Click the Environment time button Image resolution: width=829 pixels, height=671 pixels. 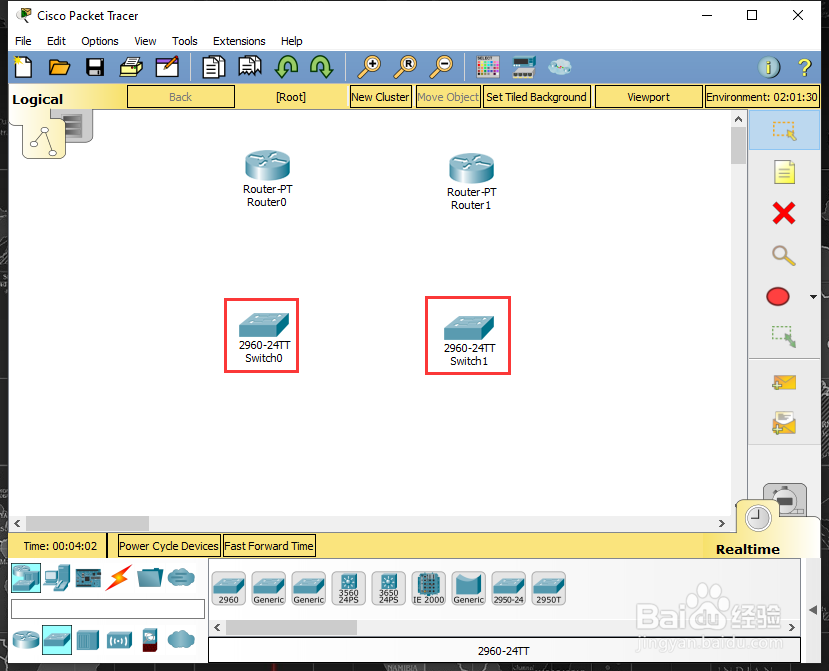coord(762,97)
